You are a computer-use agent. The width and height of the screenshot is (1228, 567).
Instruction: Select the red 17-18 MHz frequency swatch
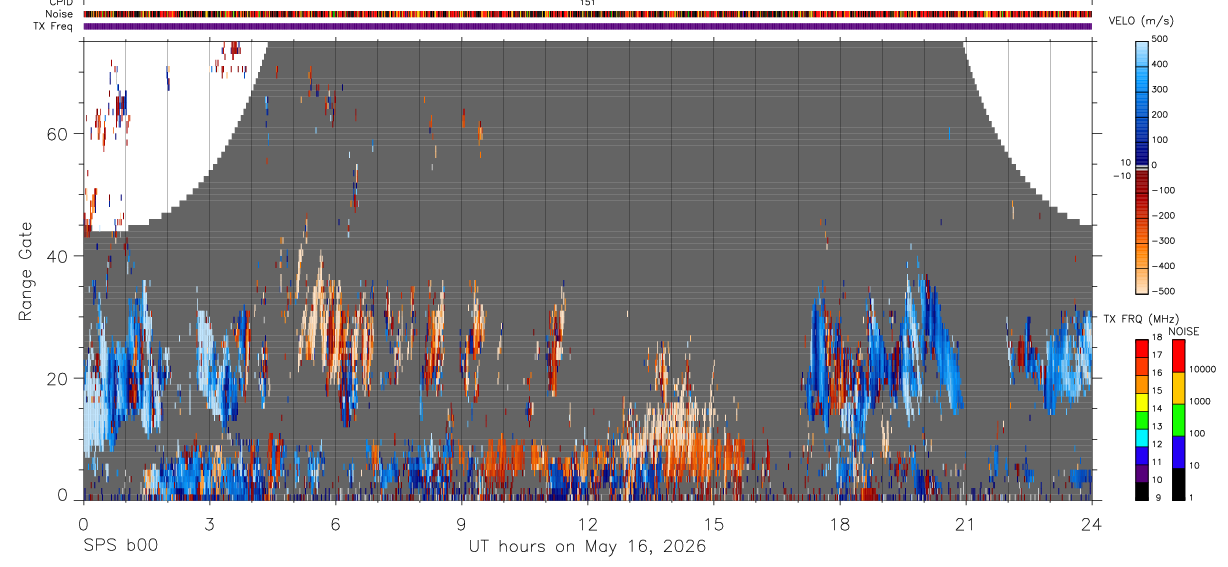click(1142, 348)
